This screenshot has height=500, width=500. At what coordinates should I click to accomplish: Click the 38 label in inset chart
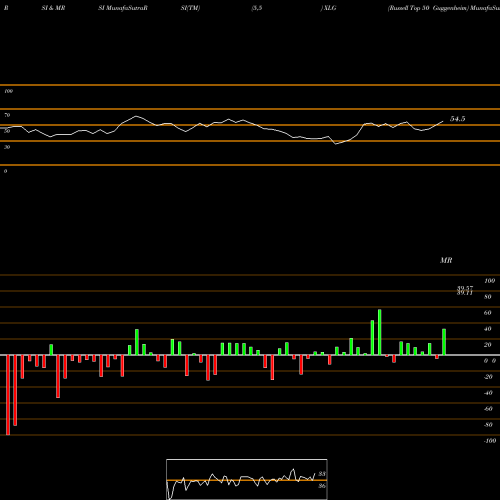click(x=322, y=474)
